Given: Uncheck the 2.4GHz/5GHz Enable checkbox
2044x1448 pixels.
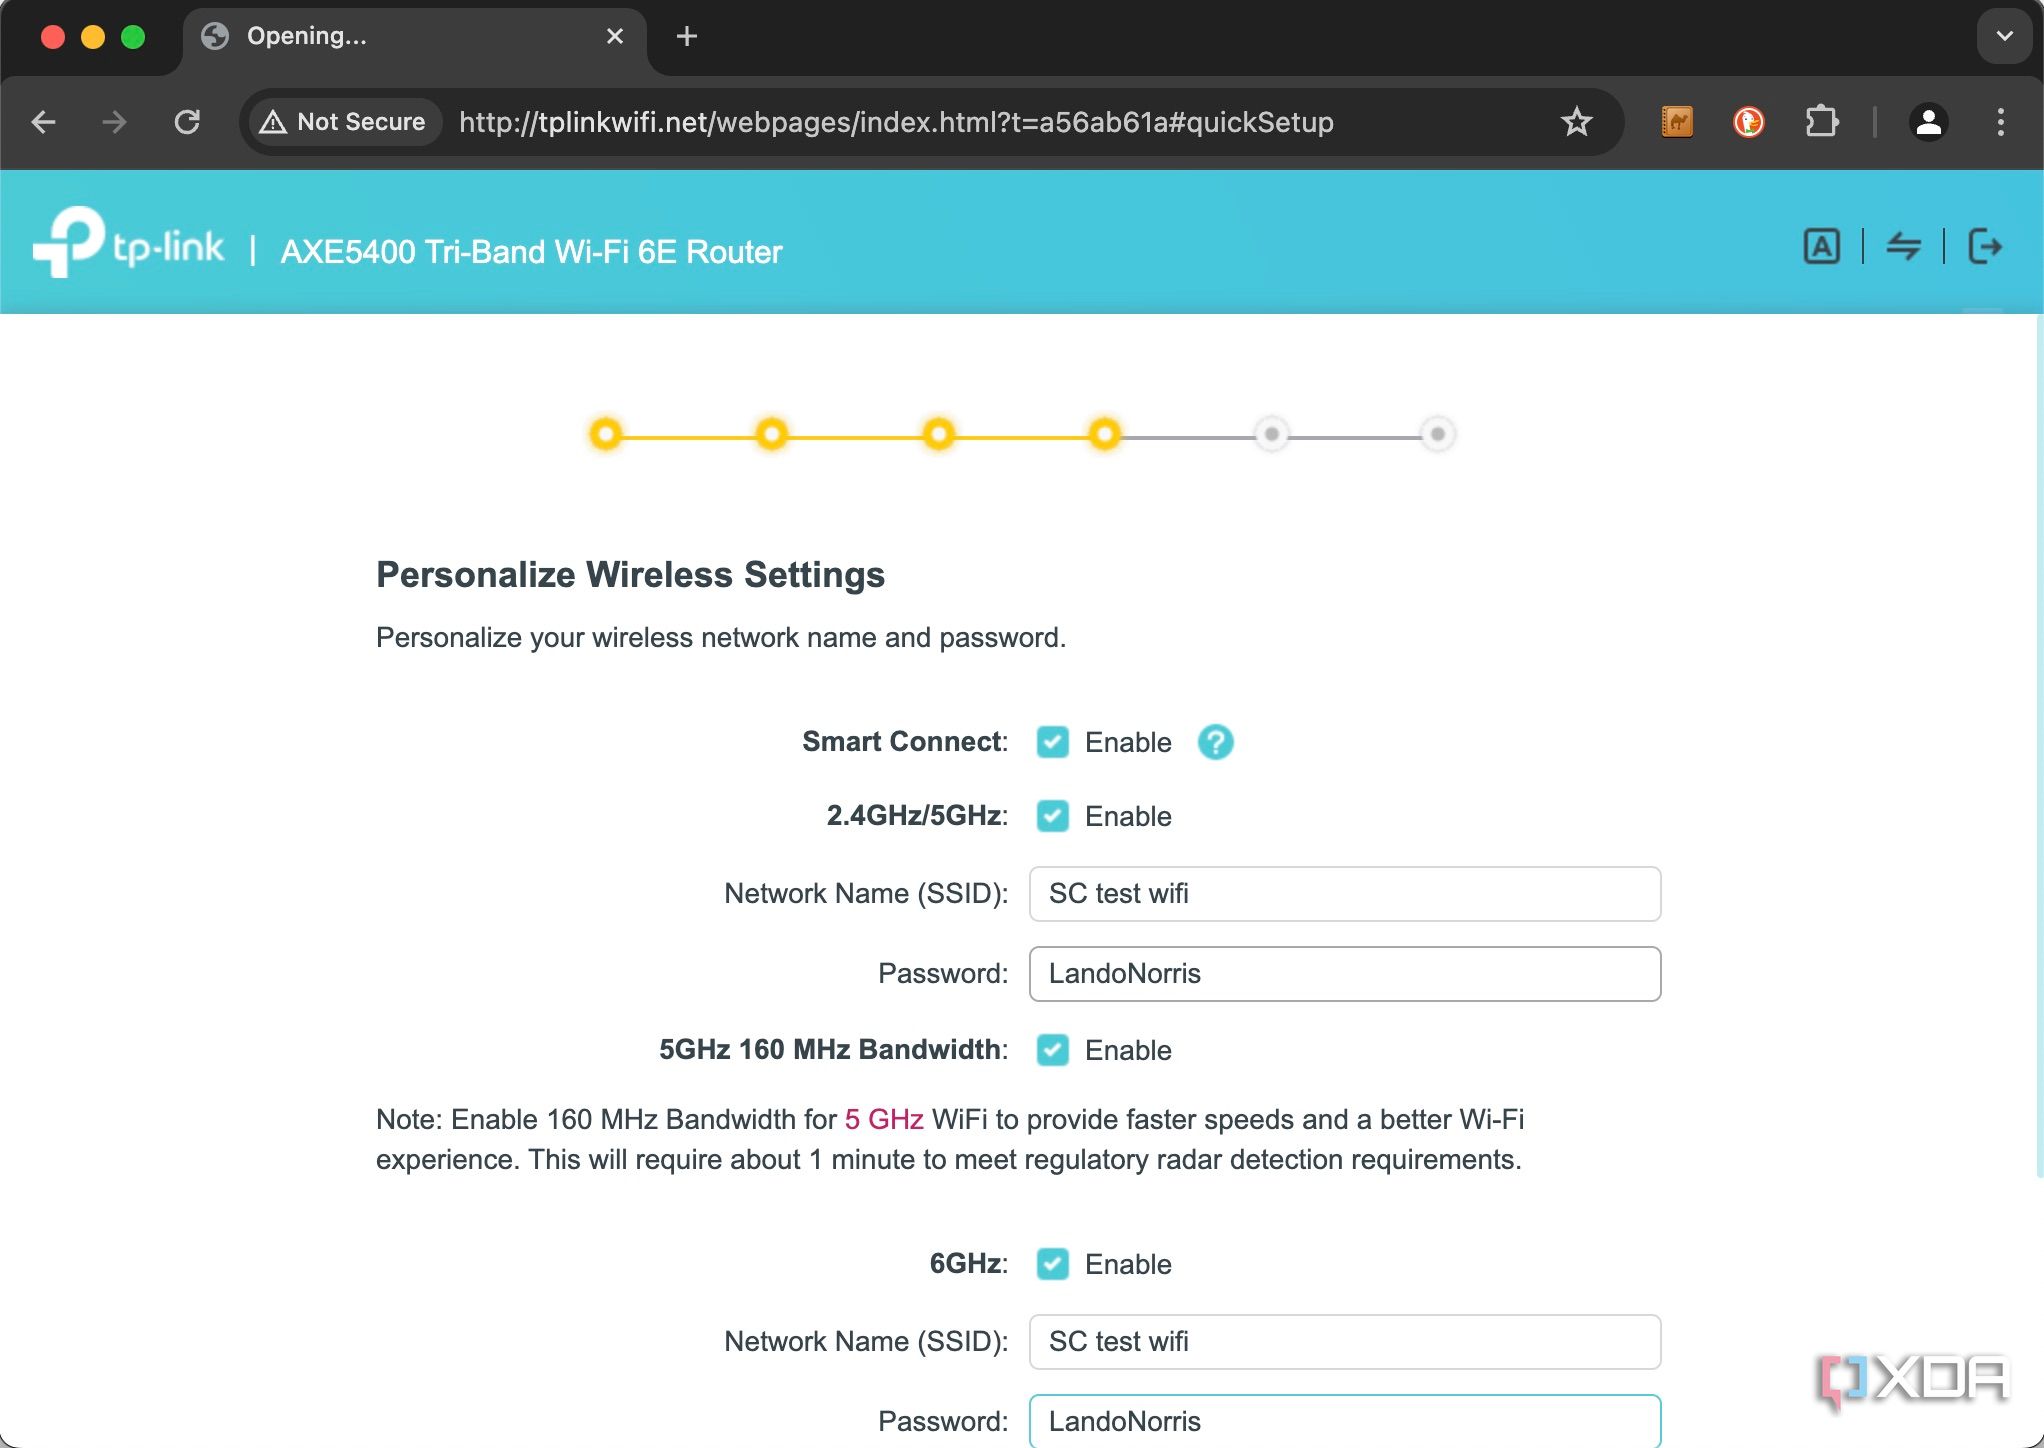Looking at the screenshot, I should point(1052,816).
